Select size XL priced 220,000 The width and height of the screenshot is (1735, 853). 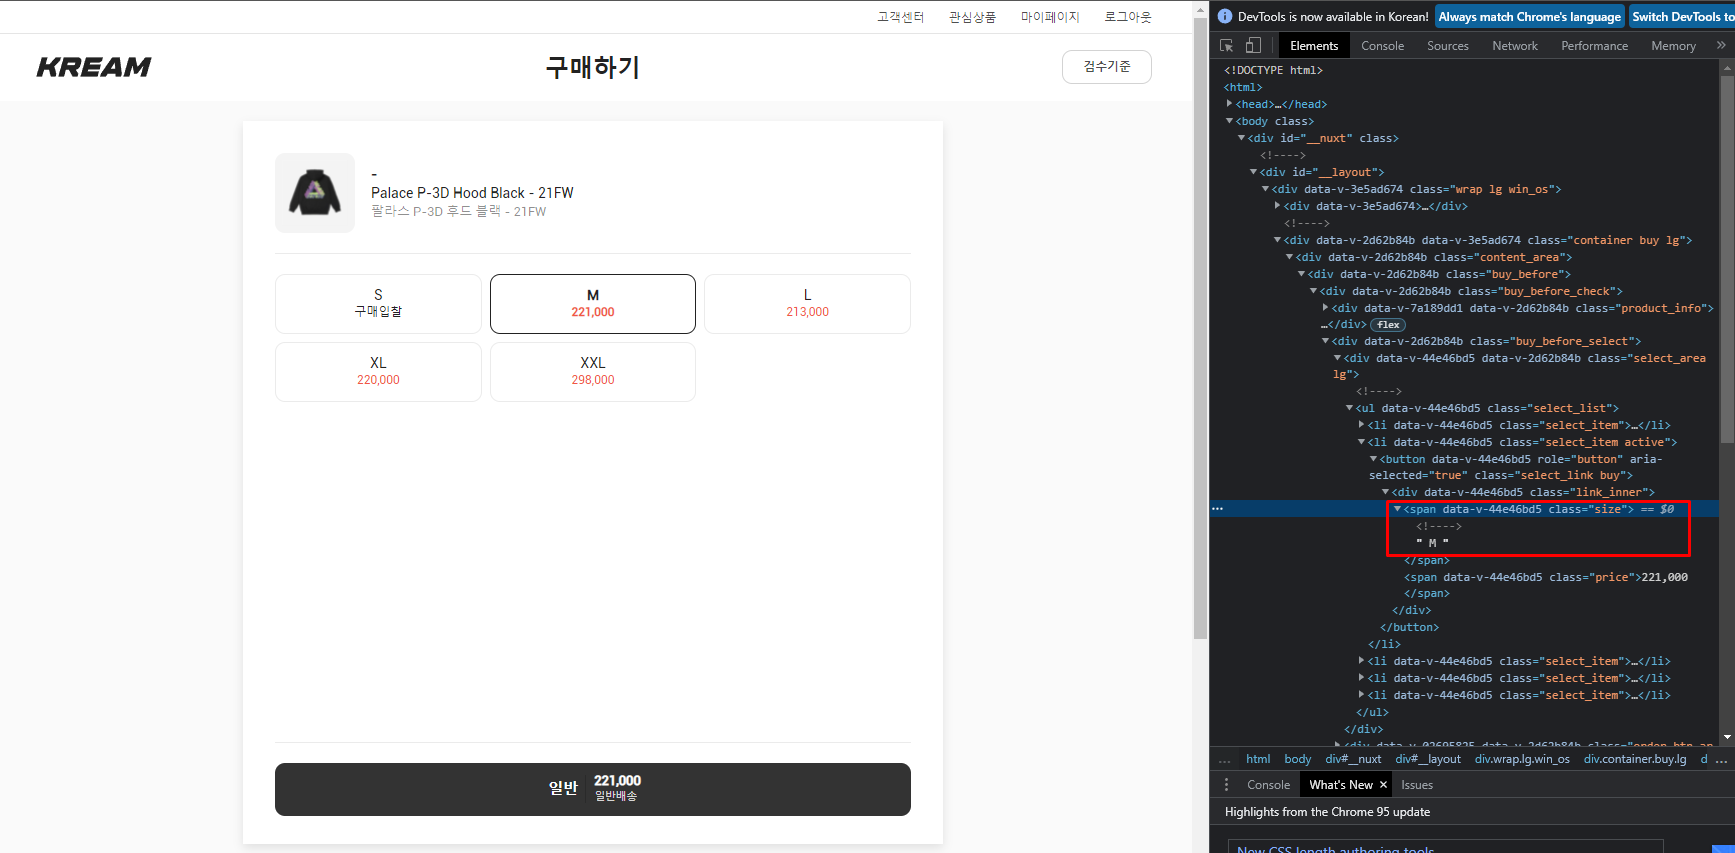[x=378, y=372]
